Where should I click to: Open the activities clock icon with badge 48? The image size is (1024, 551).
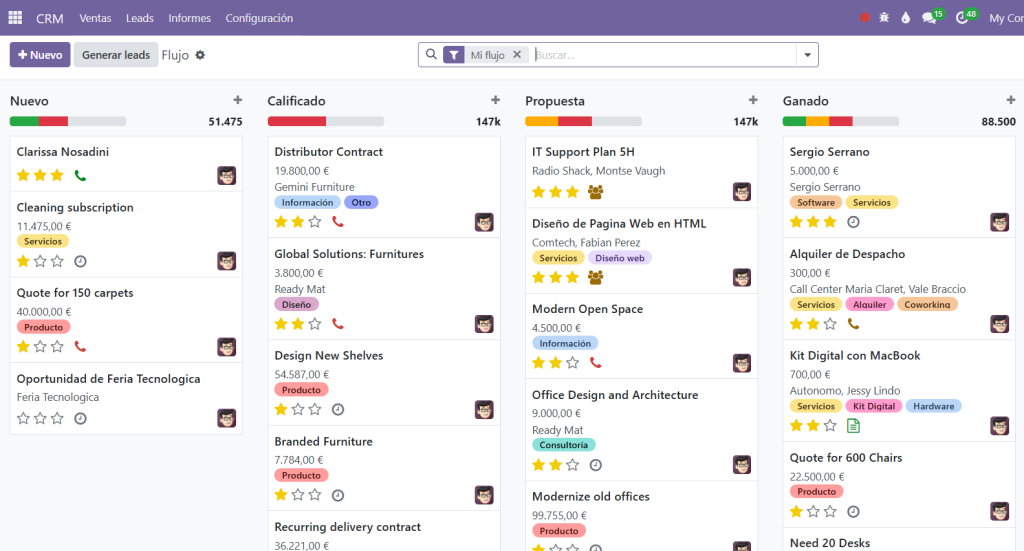964,17
